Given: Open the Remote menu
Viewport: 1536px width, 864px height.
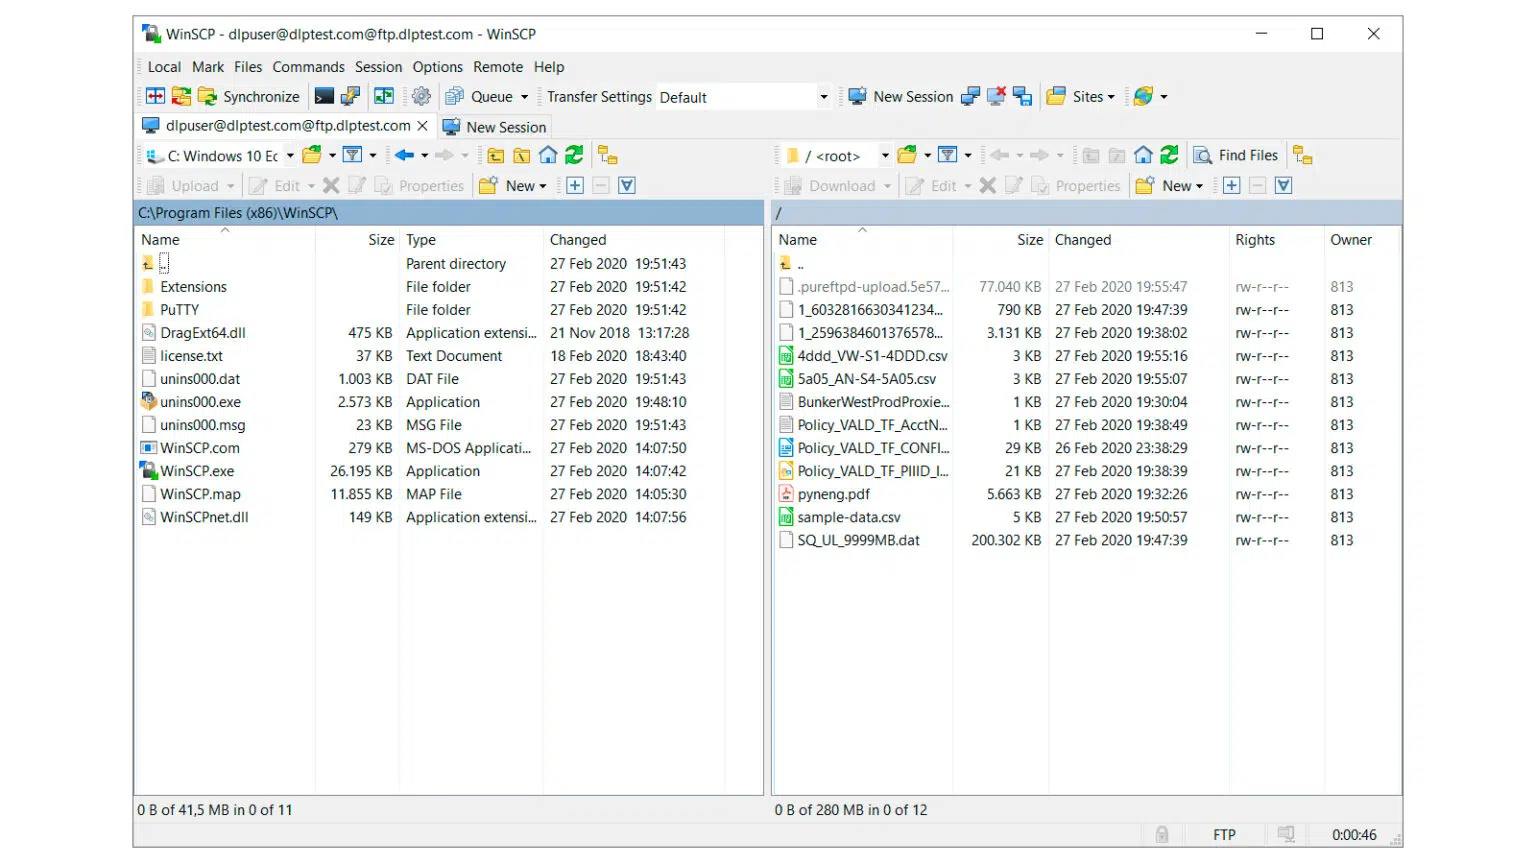Looking at the screenshot, I should click(498, 67).
